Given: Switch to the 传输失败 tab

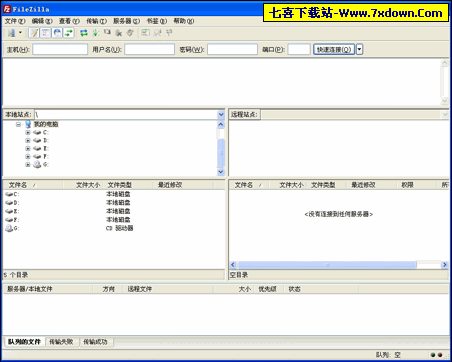Looking at the screenshot, I should coord(61,342).
